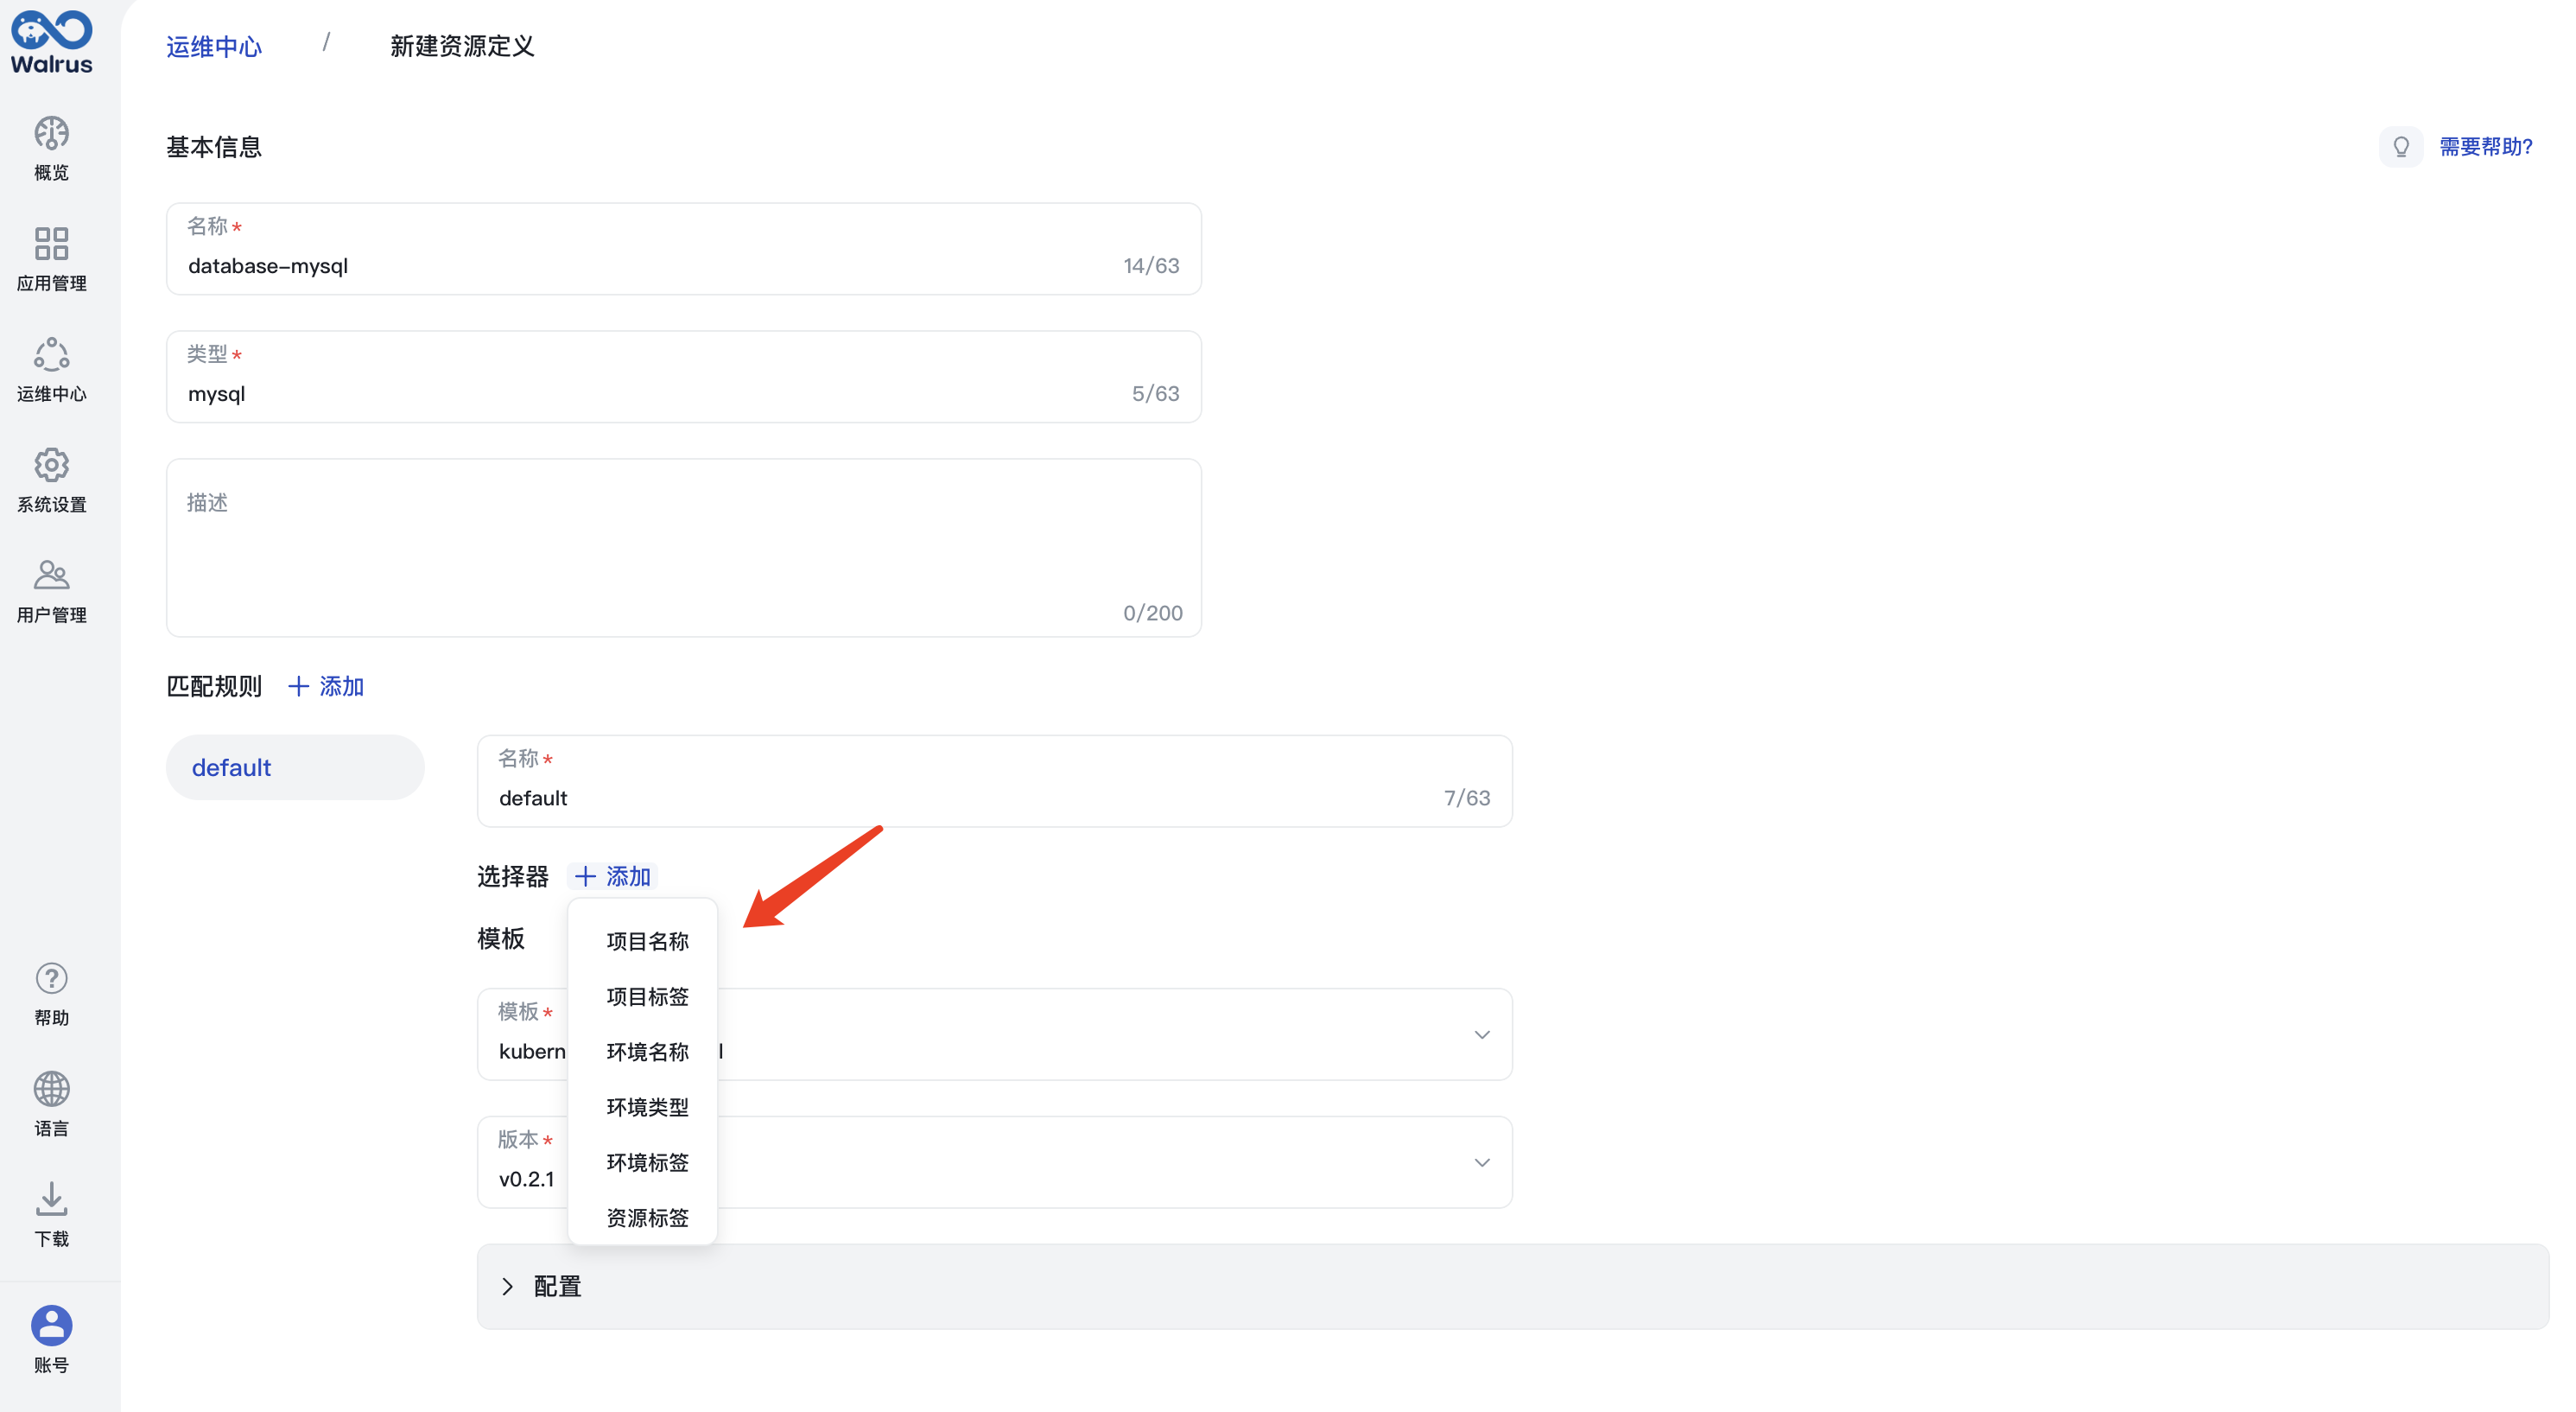
Task: Open the 版本 dropdown arrow
Action: coord(1482,1162)
